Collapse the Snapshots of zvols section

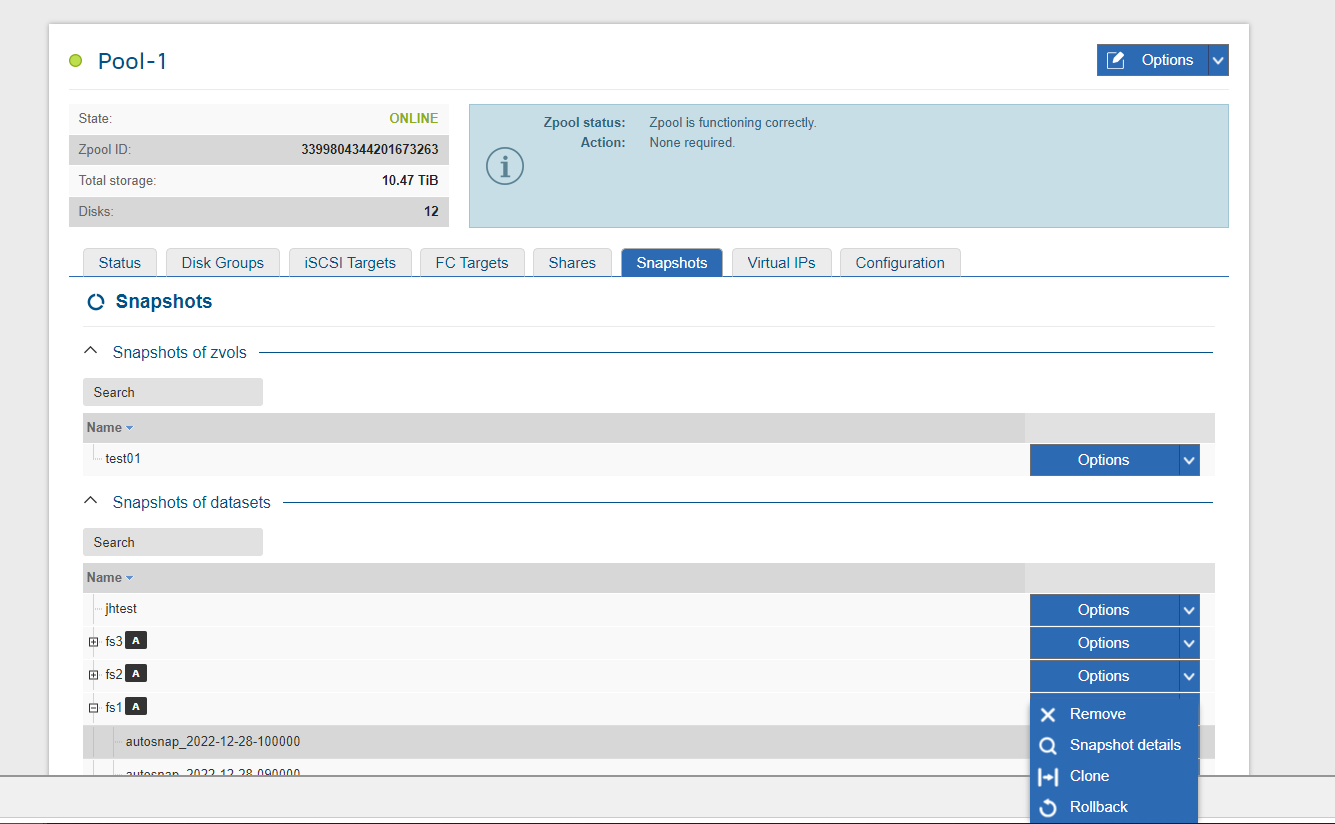coord(91,351)
